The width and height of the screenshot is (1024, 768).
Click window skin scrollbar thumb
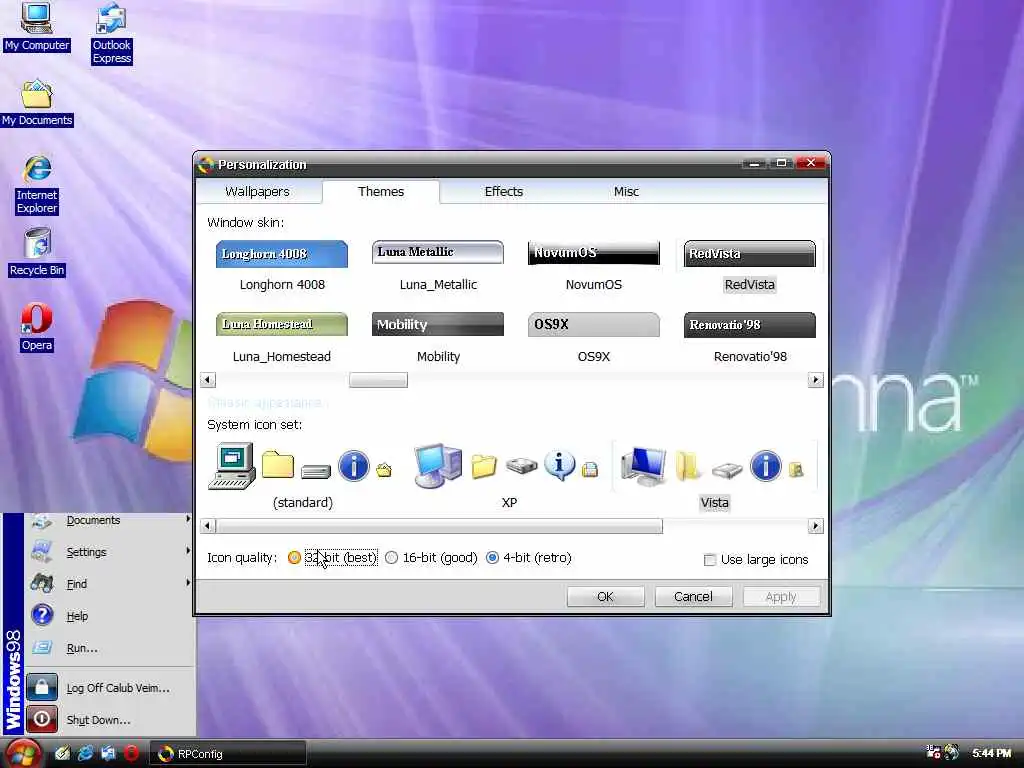tap(378, 379)
